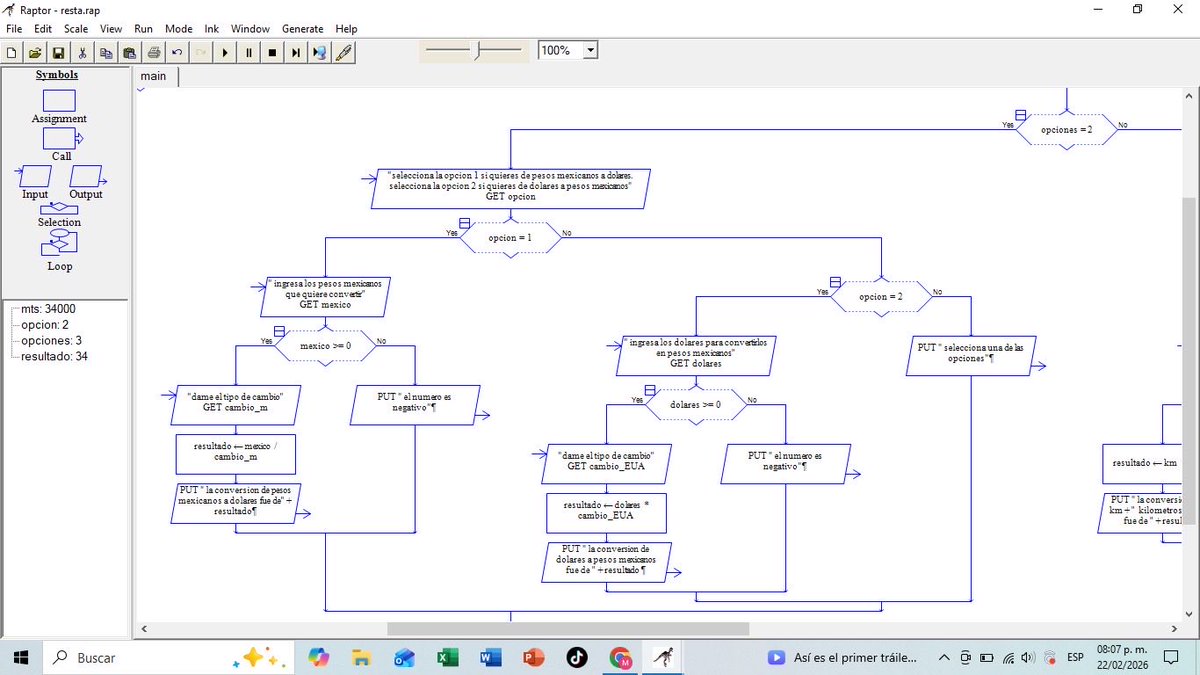Click the test against server icon

320,52
